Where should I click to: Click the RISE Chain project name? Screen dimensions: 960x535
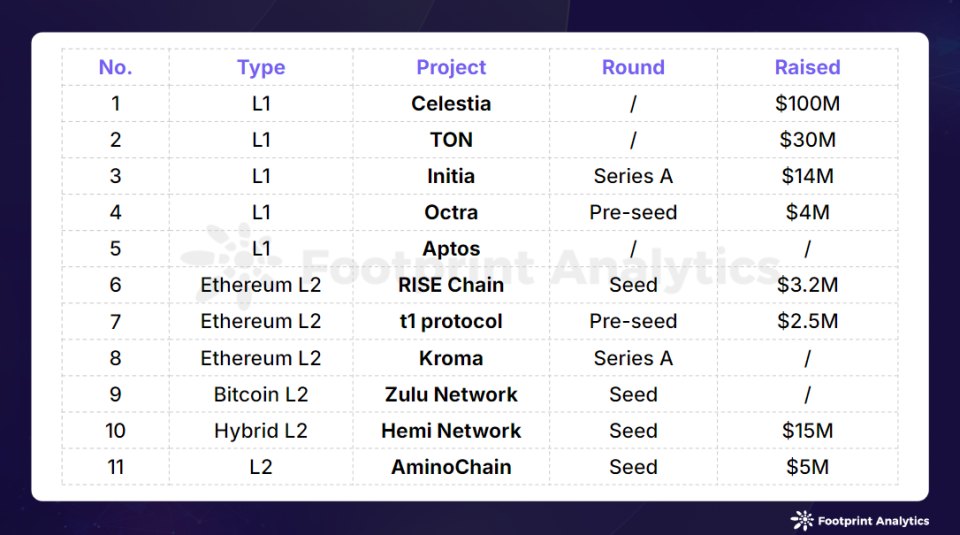(x=451, y=285)
